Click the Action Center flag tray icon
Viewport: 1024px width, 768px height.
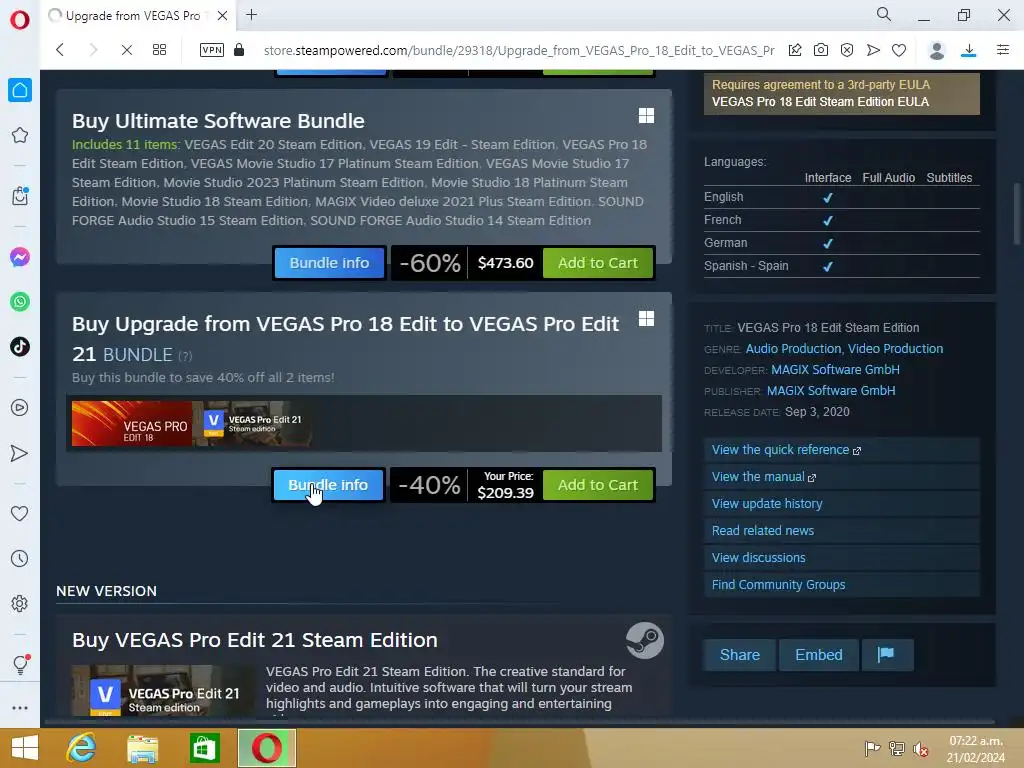872,749
